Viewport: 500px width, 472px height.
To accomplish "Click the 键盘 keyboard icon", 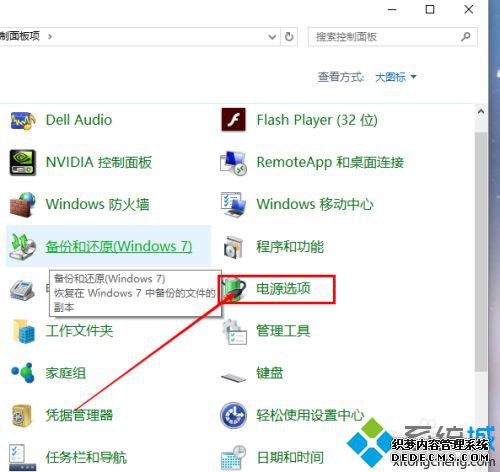I will point(233,377).
